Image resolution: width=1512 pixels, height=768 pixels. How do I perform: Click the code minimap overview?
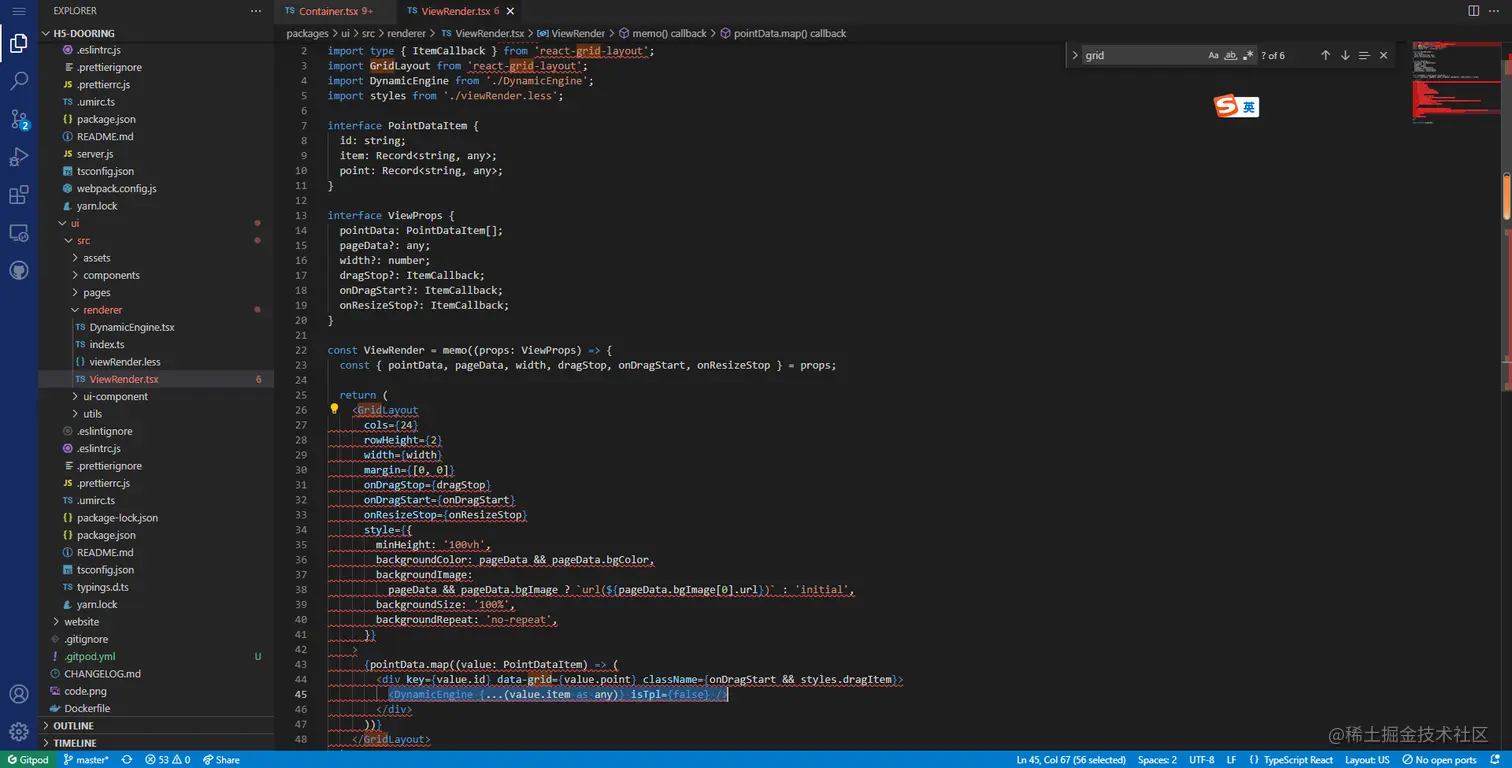click(1455, 83)
